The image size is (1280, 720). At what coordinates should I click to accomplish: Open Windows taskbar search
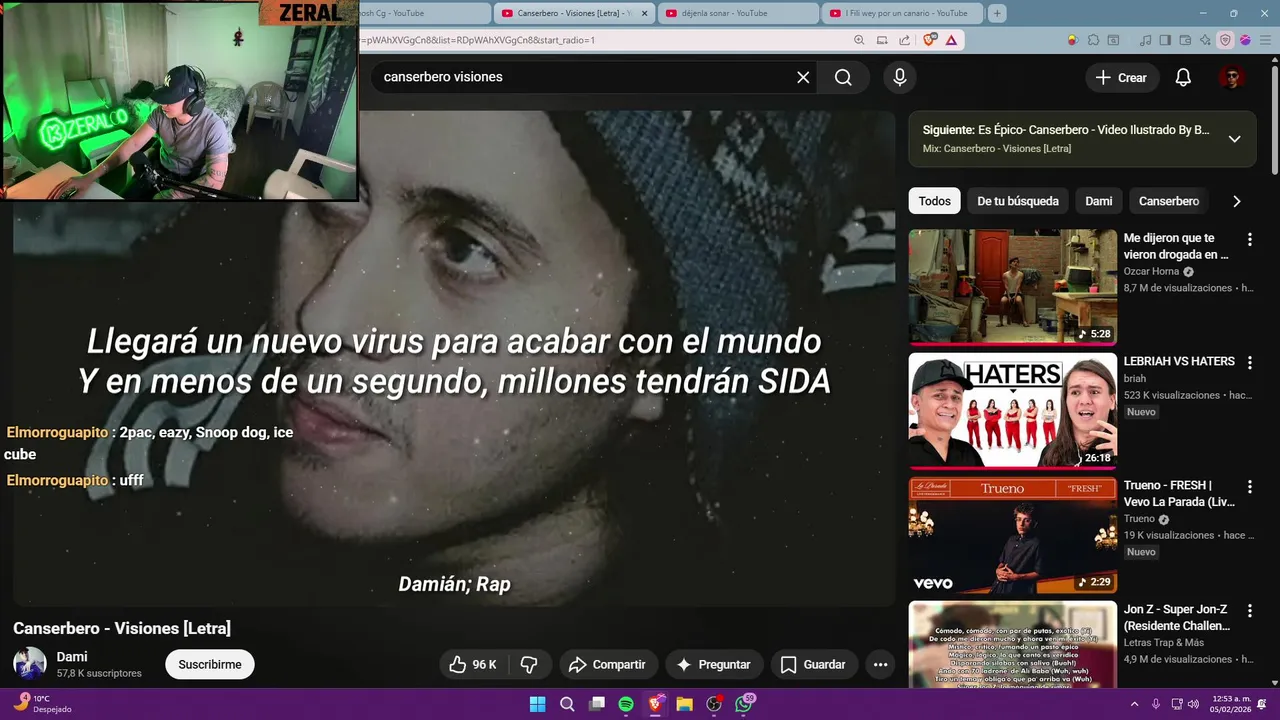[567, 704]
